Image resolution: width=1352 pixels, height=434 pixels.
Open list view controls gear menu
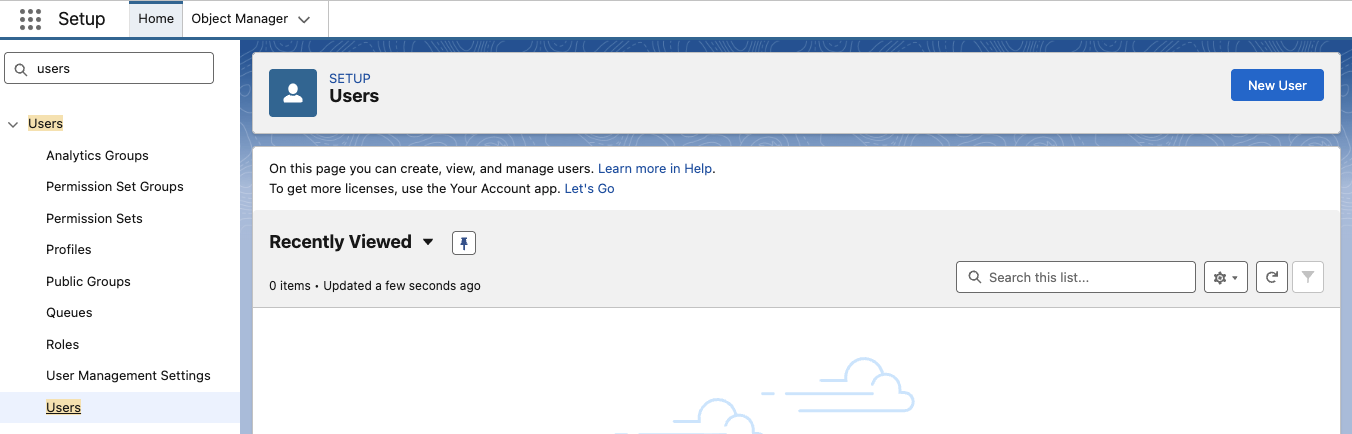(x=1225, y=277)
